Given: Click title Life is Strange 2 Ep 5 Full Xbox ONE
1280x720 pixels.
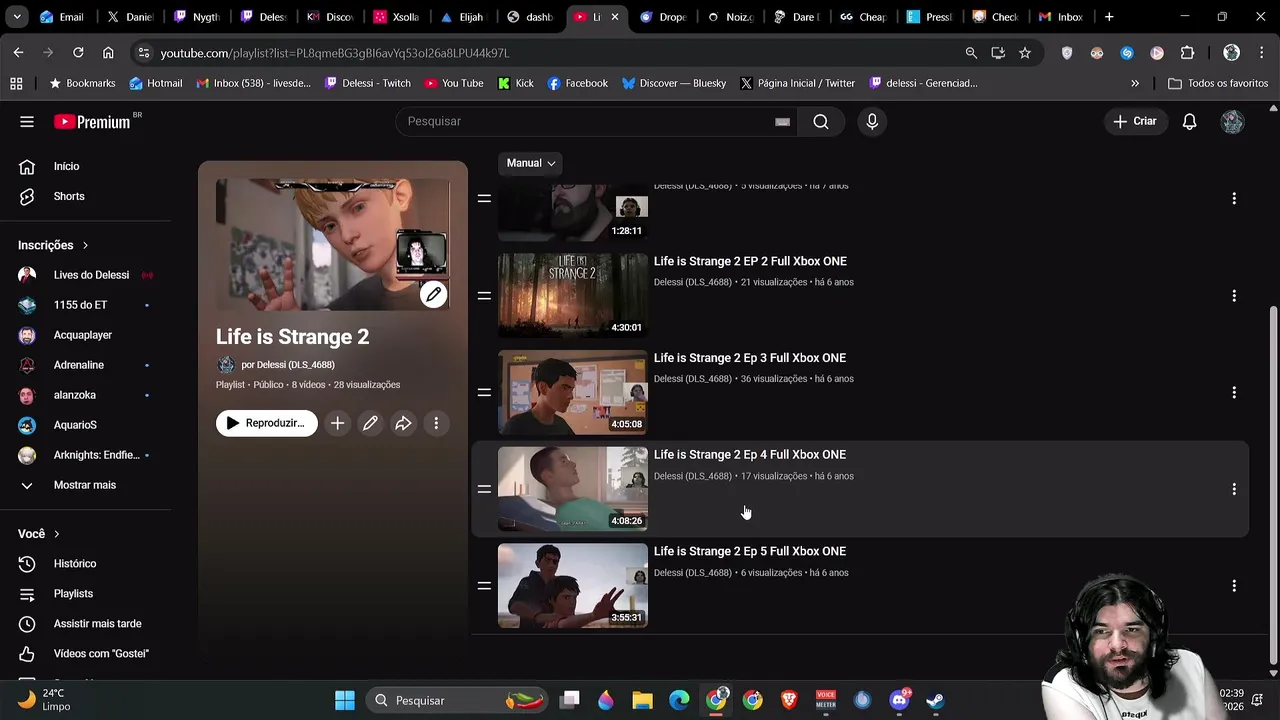Looking at the screenshot, I should [750, 551].
